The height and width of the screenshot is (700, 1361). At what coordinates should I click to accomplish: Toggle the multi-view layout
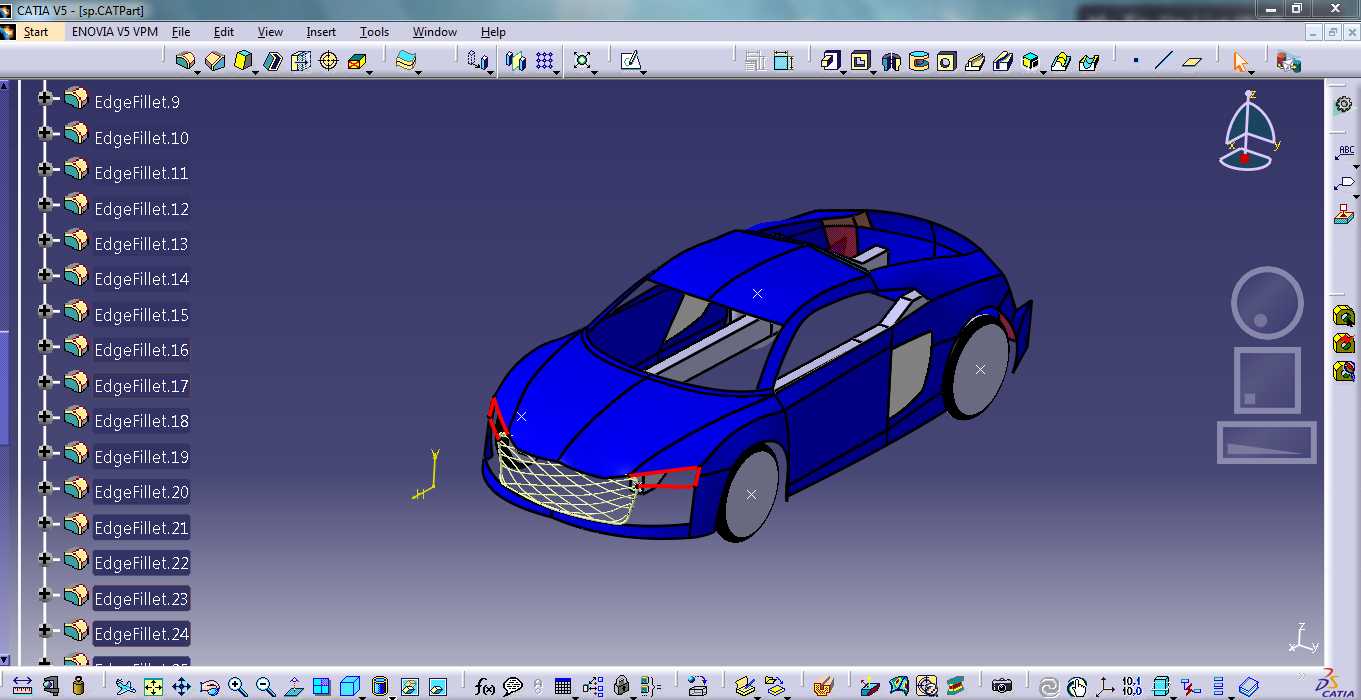(321, 686)
